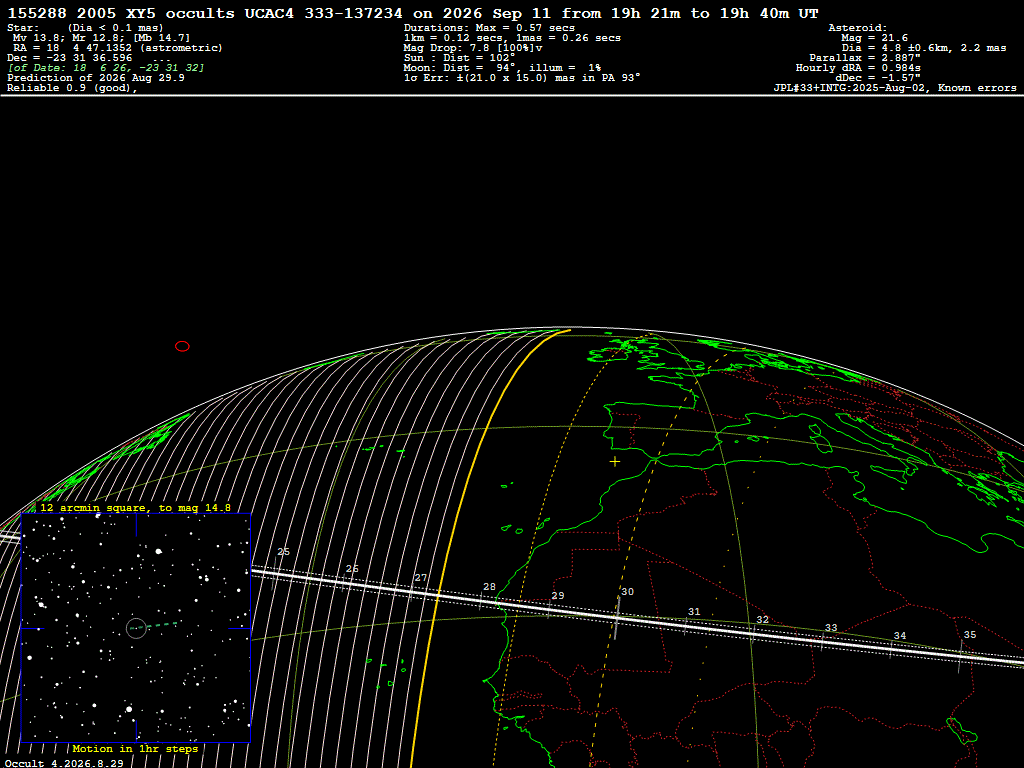This screenshot has width=1024, height=768.
Task: Click the green 'of Date' coordinates line
Action: (106, 68)
